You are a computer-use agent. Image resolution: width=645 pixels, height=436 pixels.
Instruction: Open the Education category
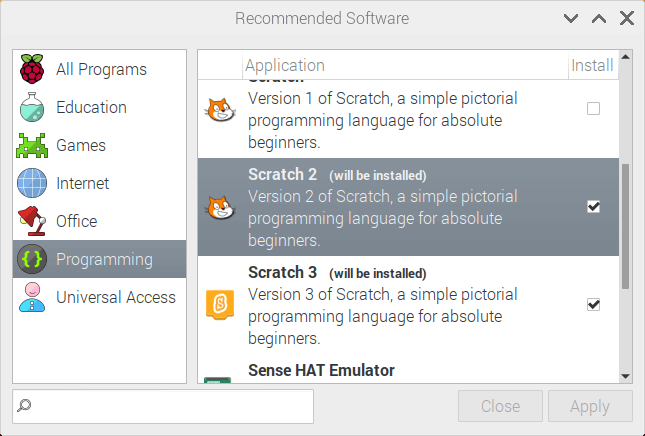pos(100,107)
